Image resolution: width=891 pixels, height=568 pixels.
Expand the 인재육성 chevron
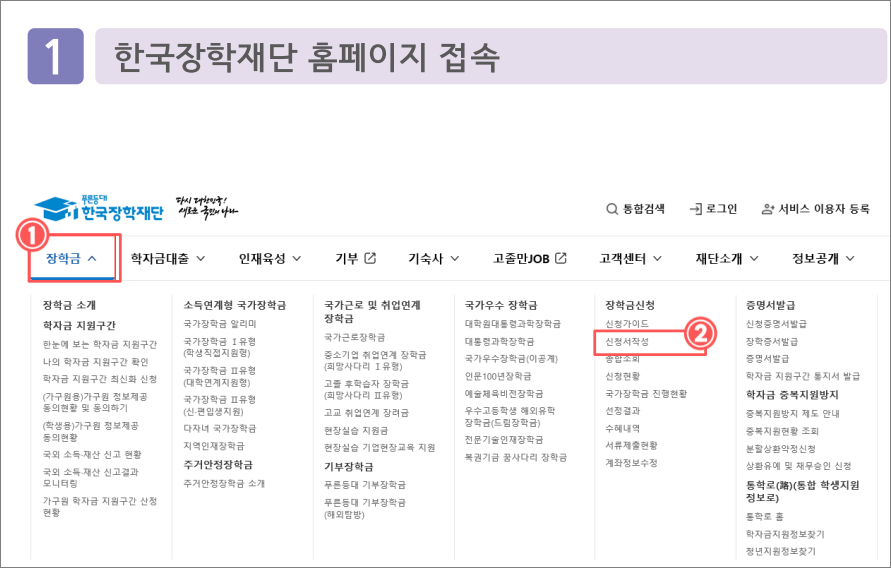pos(297,258)
